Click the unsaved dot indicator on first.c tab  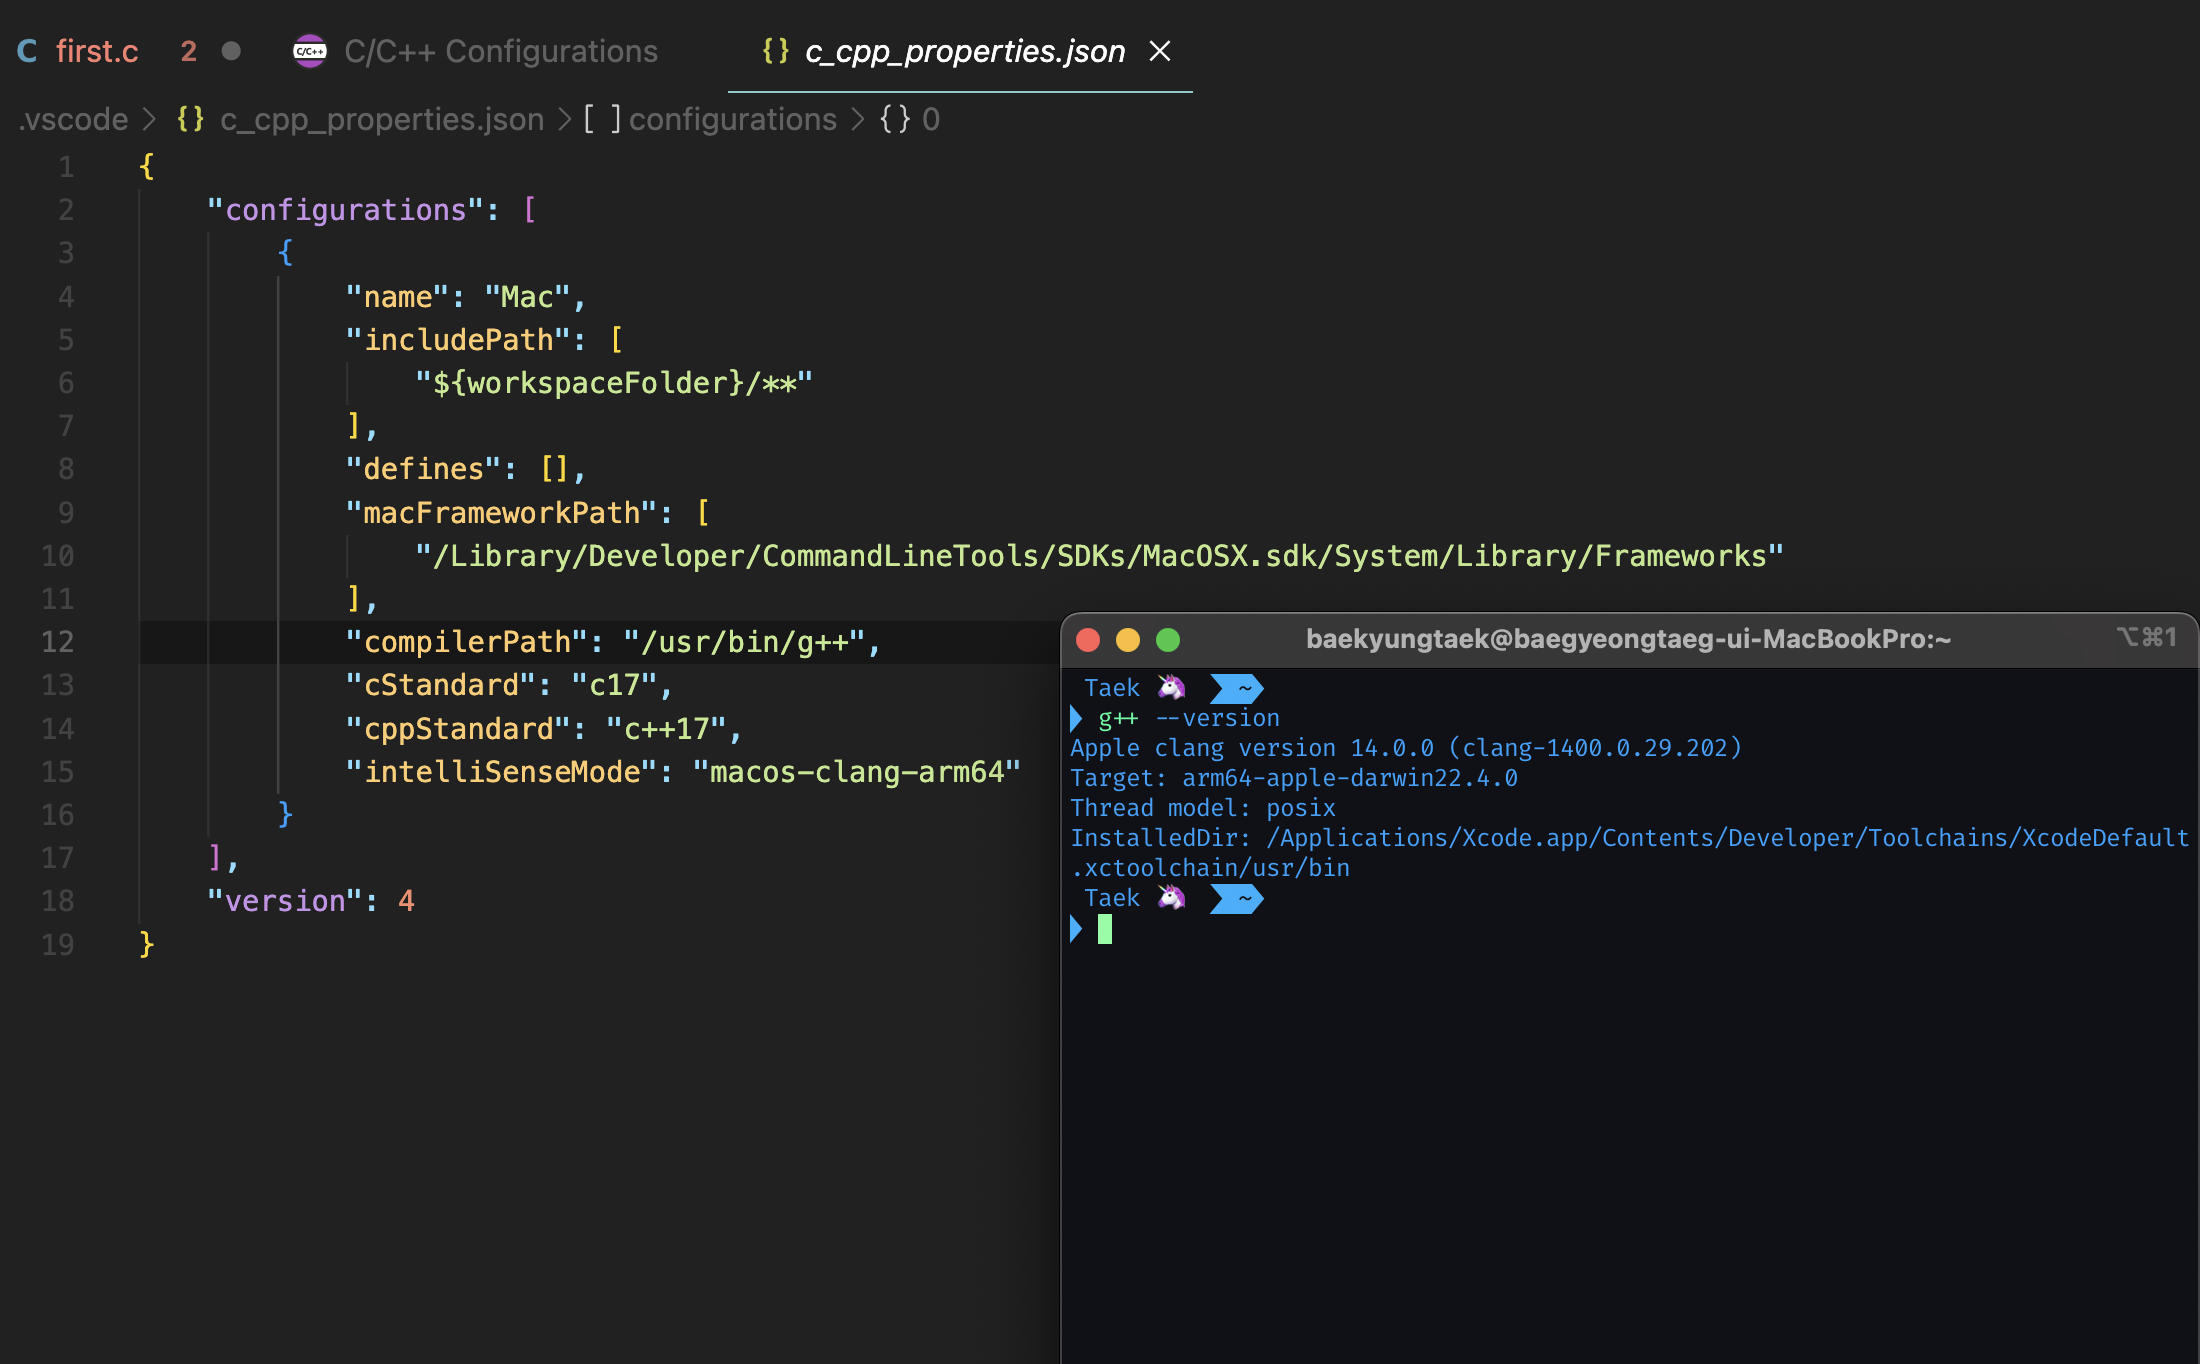231,51
